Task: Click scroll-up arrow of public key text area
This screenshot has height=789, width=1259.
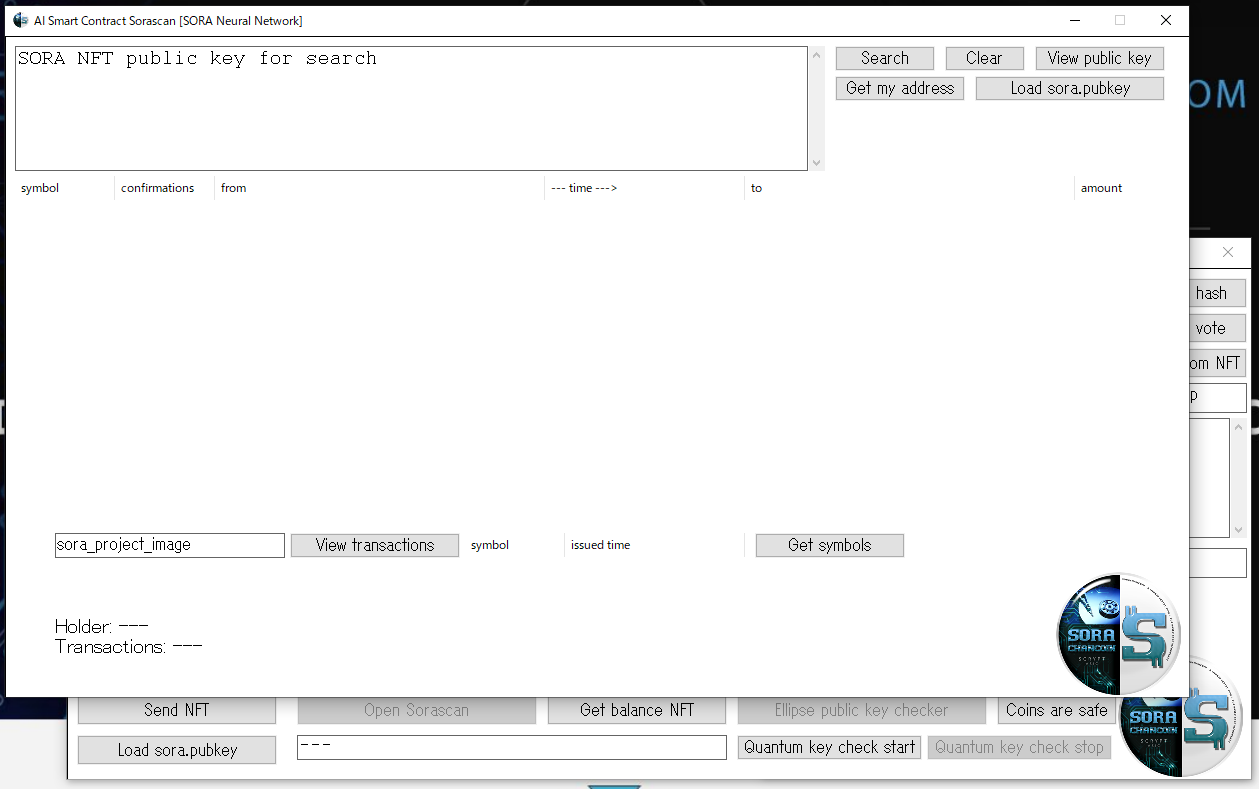Action: click(817, 55)
